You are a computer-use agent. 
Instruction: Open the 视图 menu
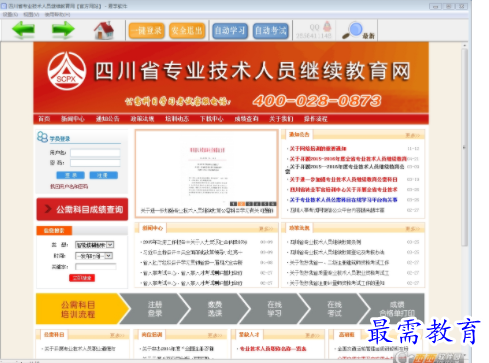pyautogui.click(x=31, y=14)
